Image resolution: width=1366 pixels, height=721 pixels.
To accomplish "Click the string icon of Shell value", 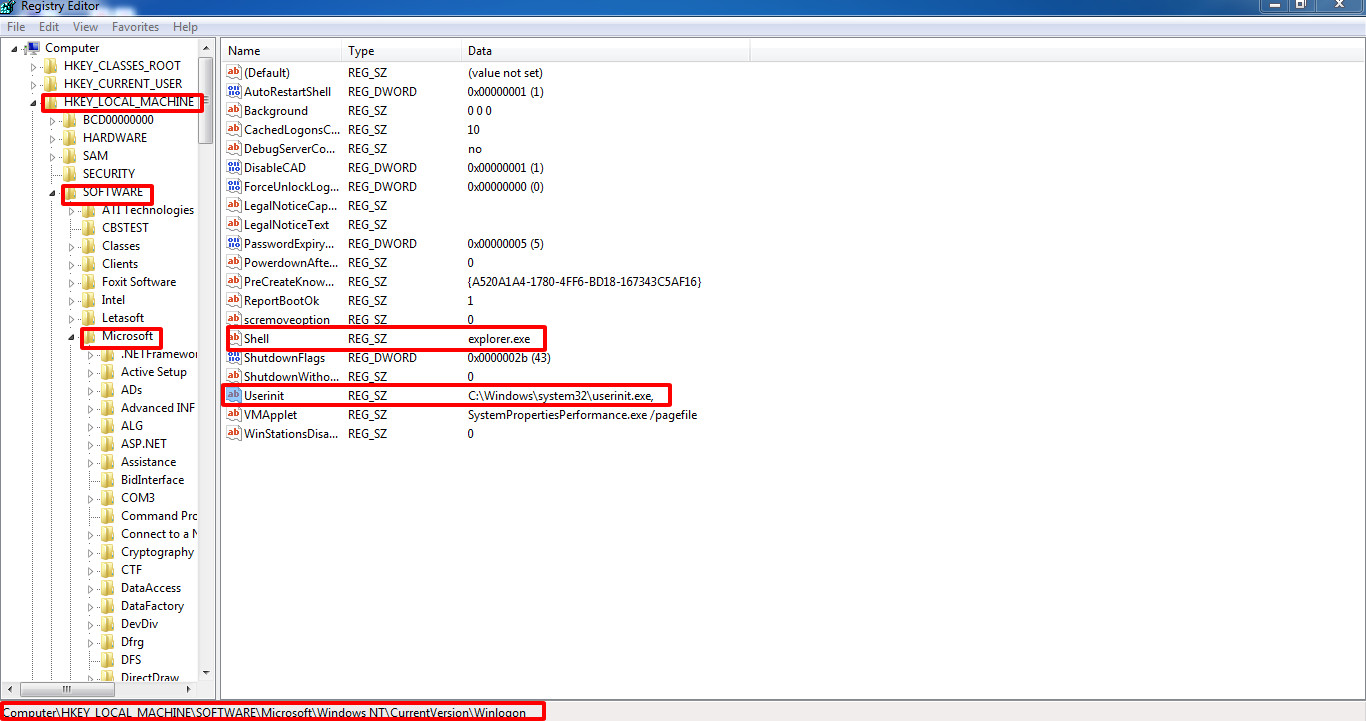I will click(234, 339).
